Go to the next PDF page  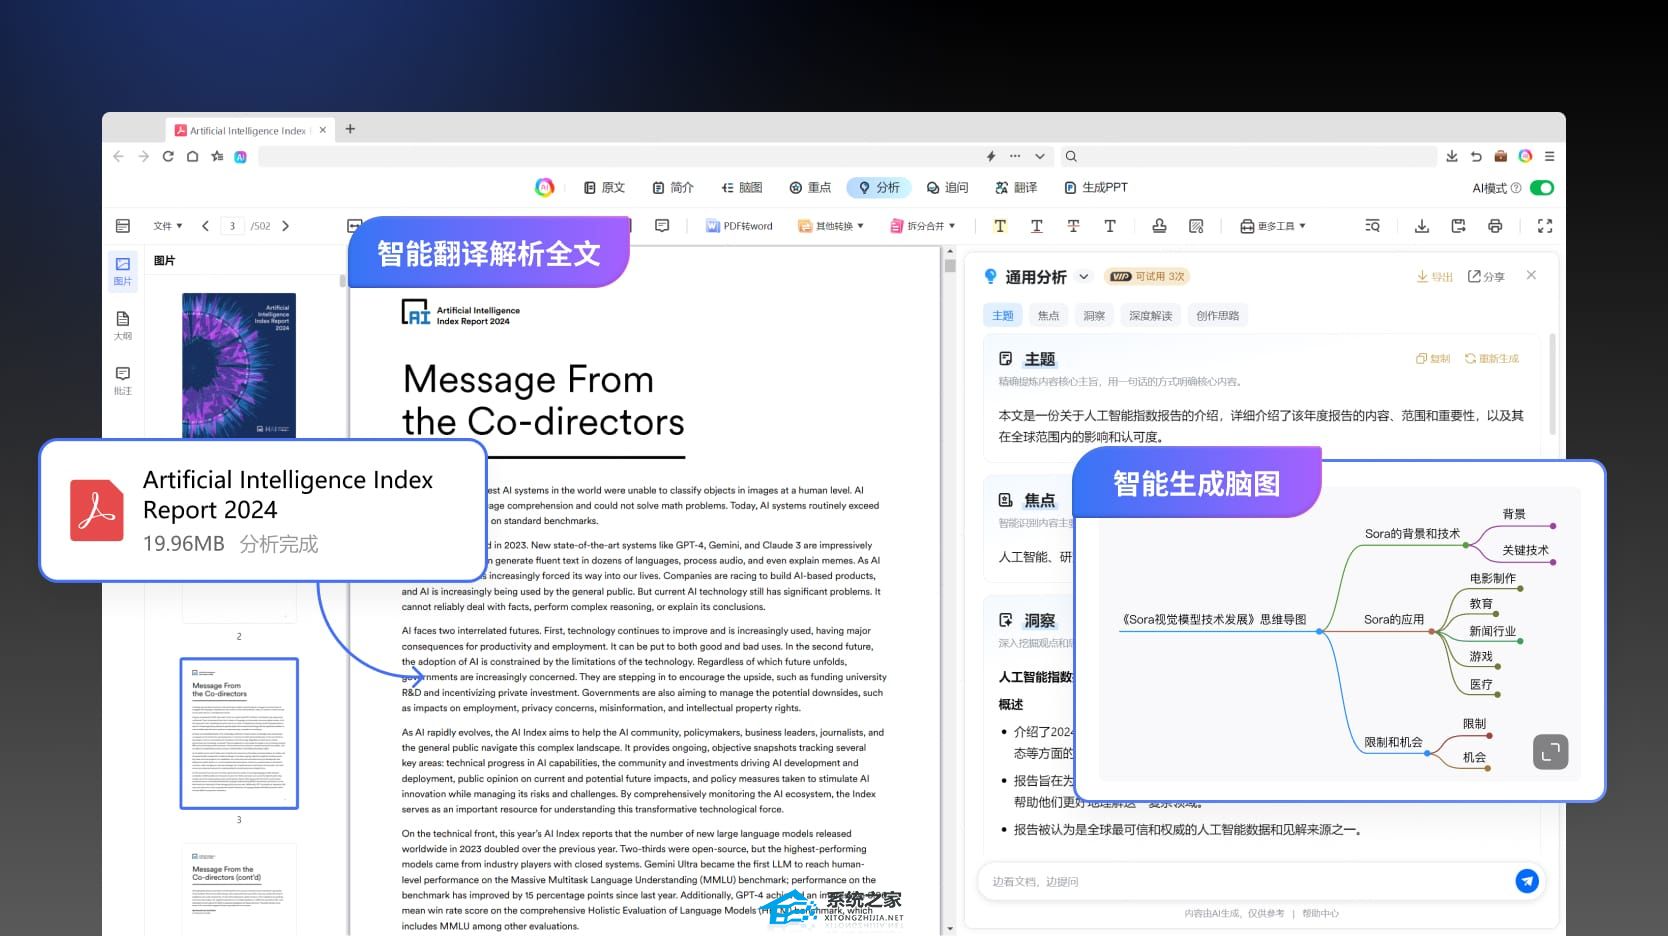pos(286,226)
